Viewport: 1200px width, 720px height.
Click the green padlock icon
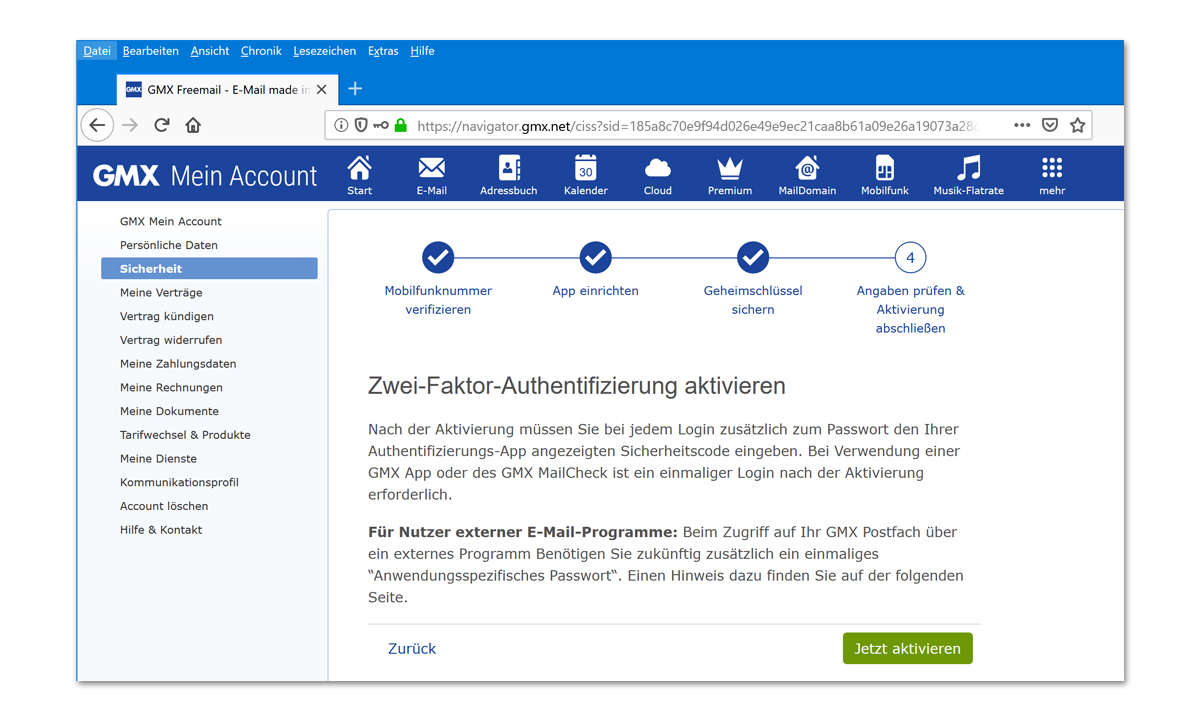point(401,125)
